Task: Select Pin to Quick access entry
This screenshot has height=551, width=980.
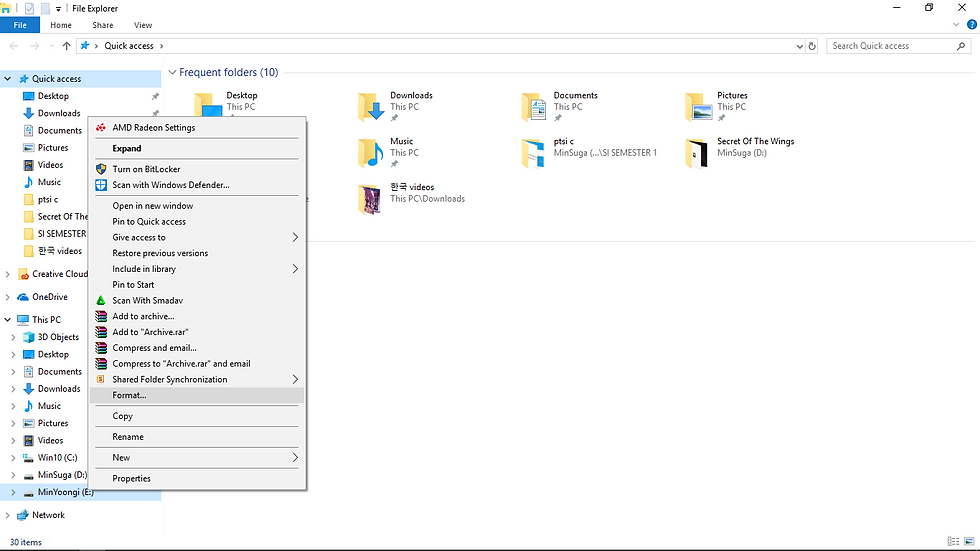Action: click(197, 222)
